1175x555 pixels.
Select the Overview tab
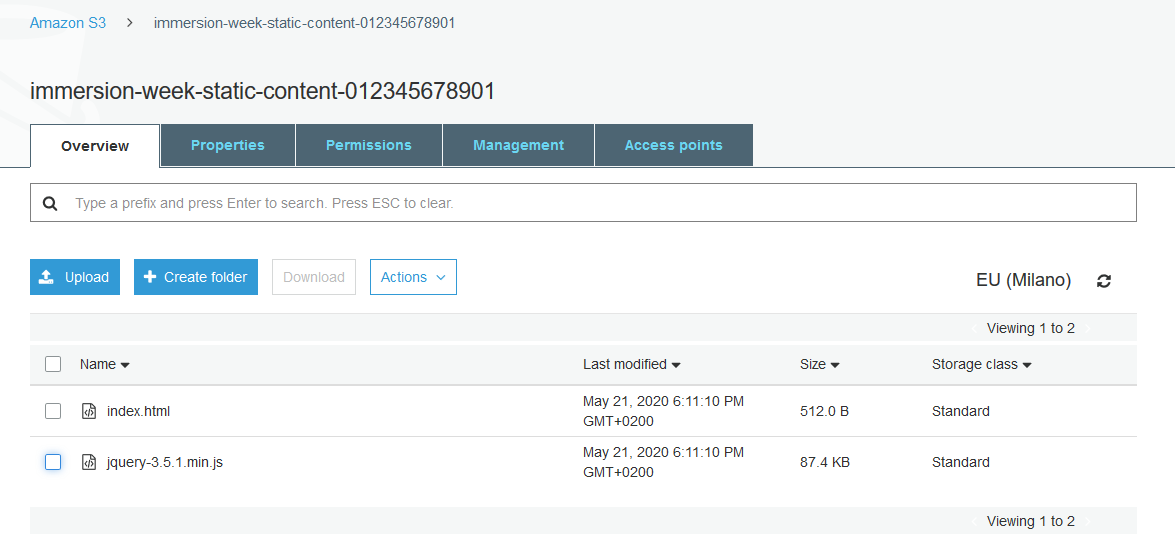click(x=95, y=146)
